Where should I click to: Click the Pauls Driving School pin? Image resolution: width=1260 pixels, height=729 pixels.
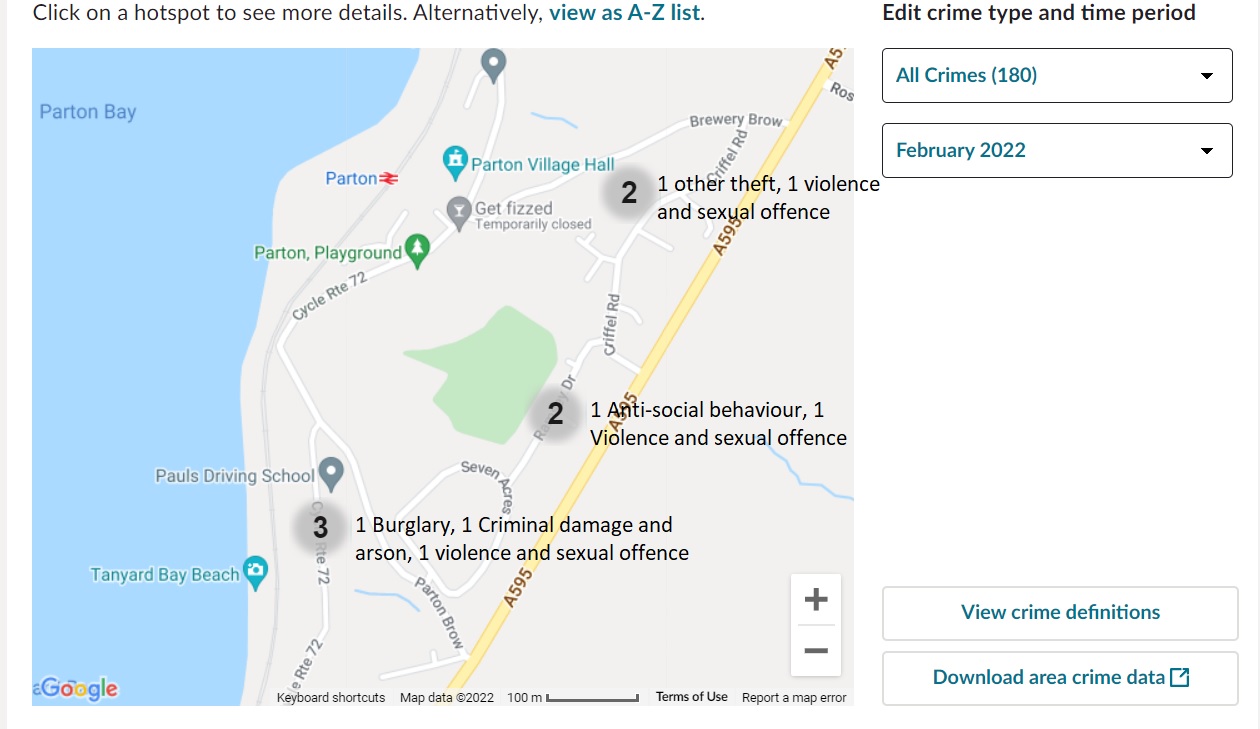pyautogui.click(x=331, y=472)
